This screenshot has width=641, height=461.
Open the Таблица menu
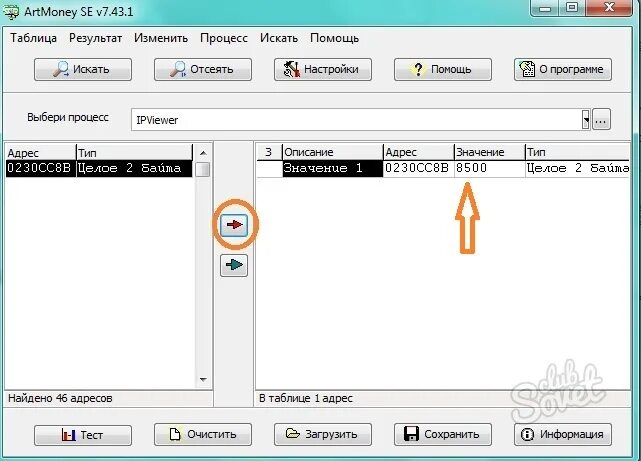click(34, 38)
